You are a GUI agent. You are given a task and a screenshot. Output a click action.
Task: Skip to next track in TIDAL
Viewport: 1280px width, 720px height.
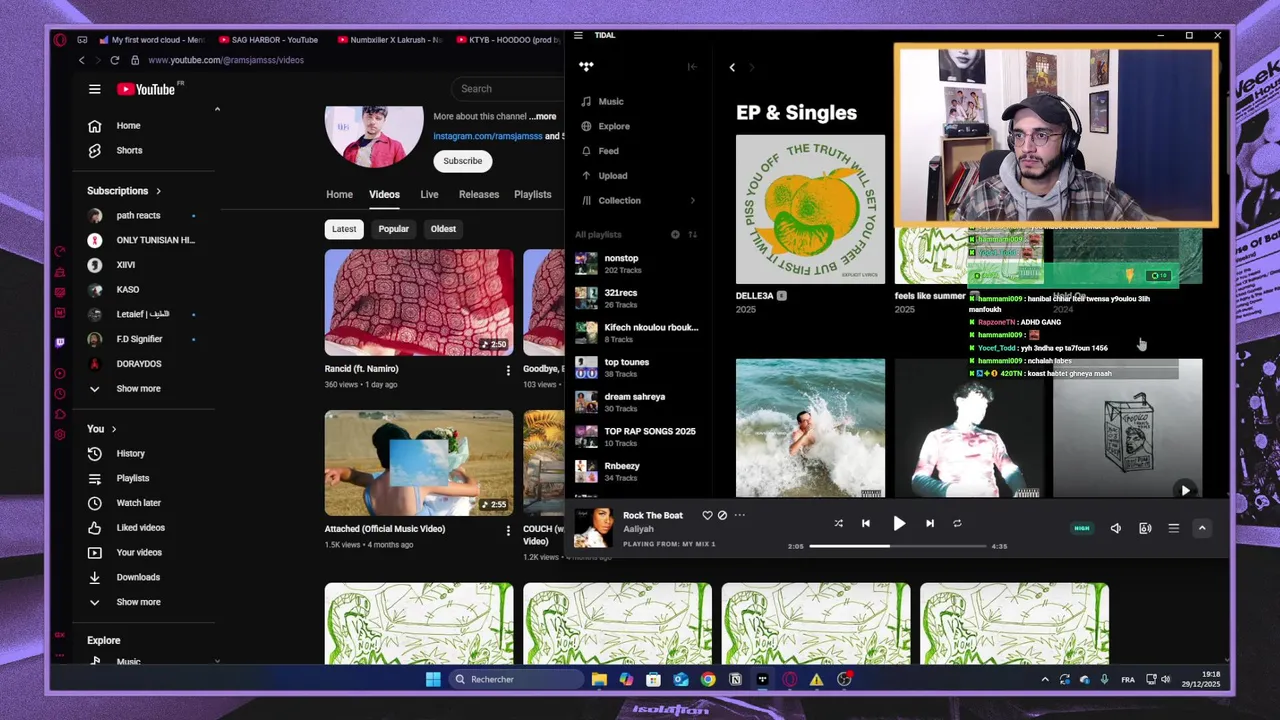click(x=930, y=523)
